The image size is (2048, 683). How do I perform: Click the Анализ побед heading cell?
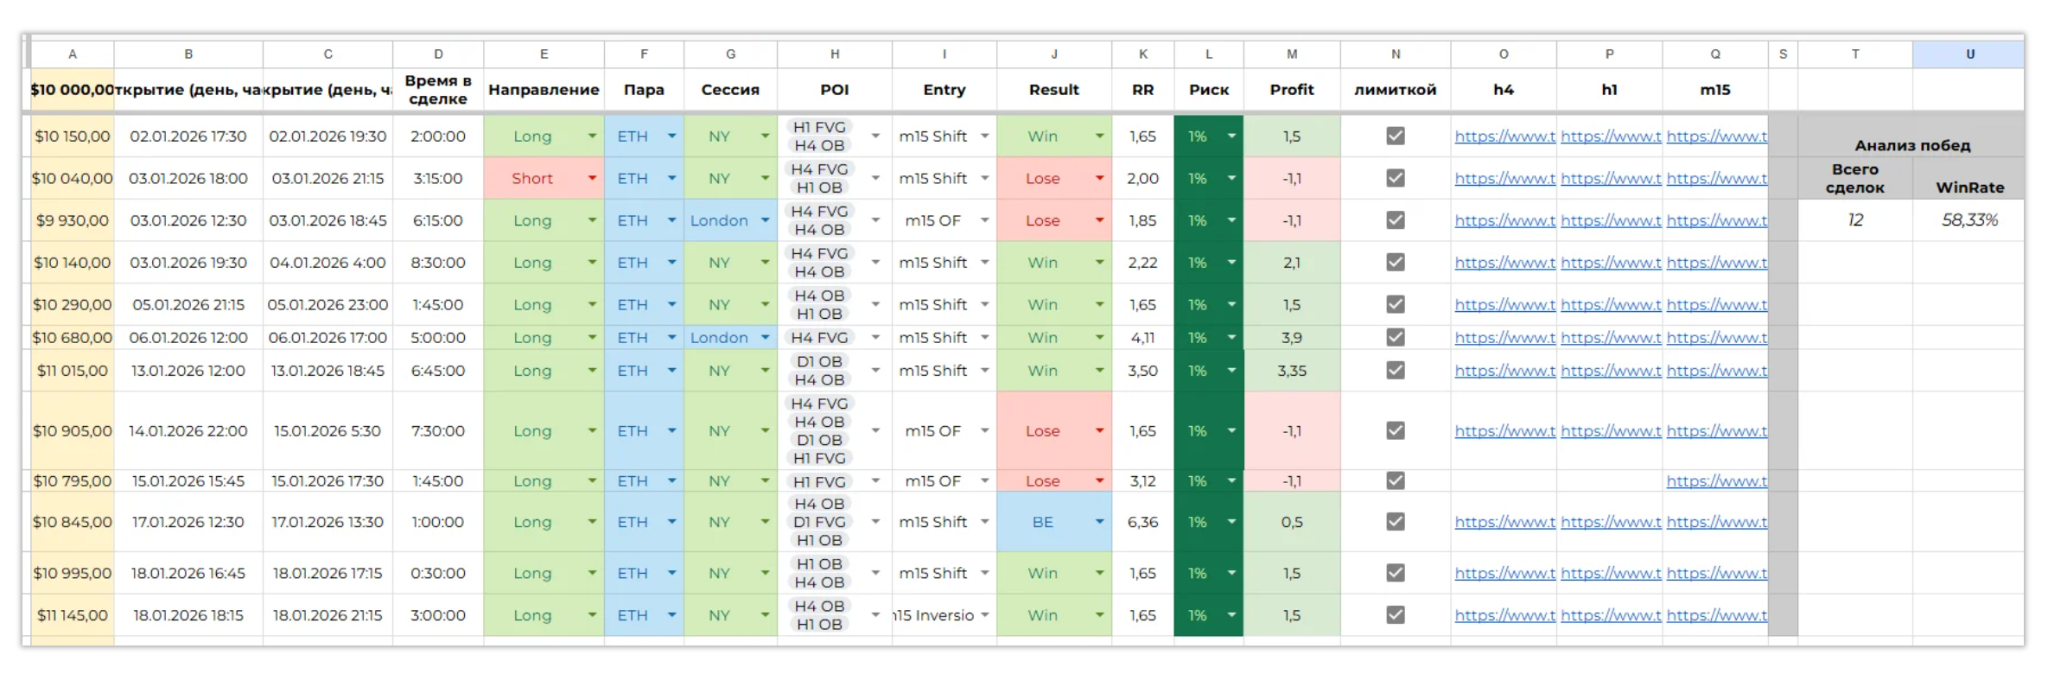(x=1912, y=136)
